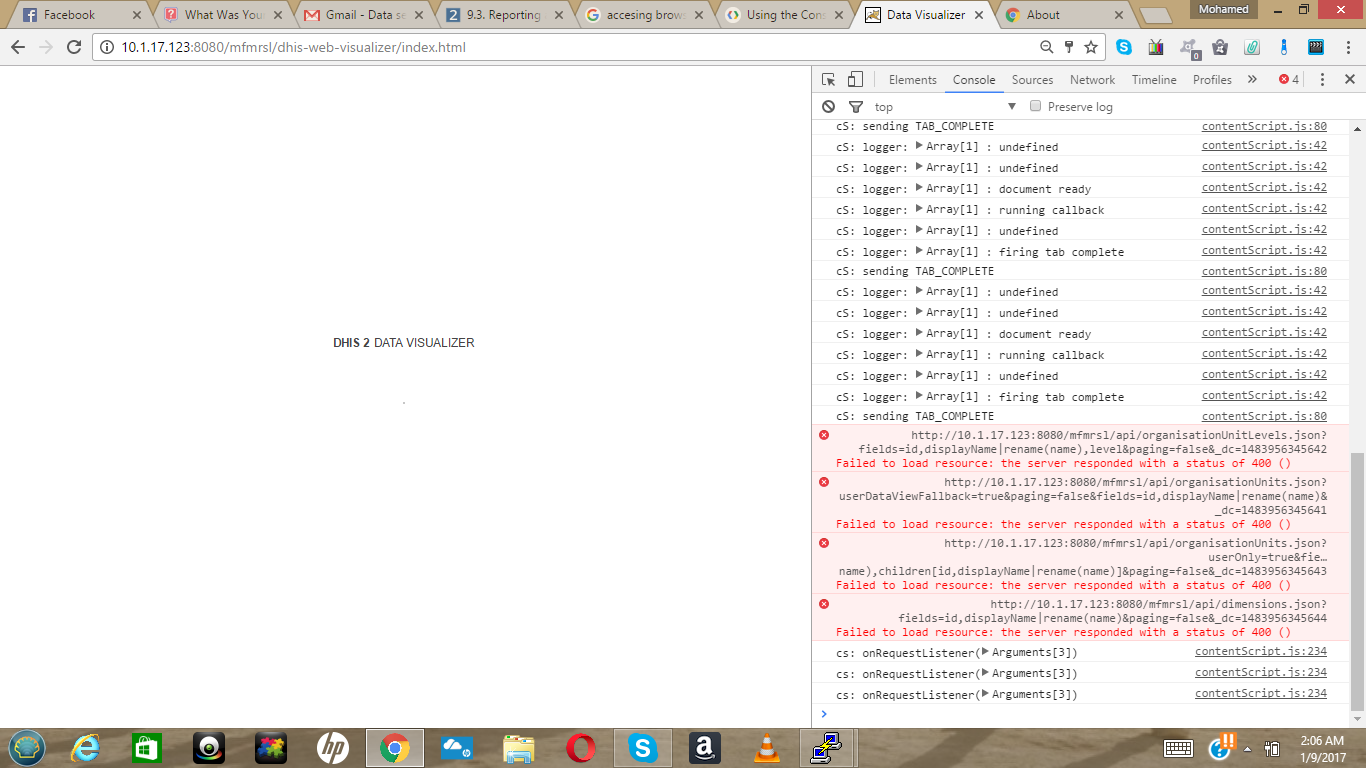Bookmark this page with the star
The width and height of the screenshot is (1366, 768).
coord(1091,47)
